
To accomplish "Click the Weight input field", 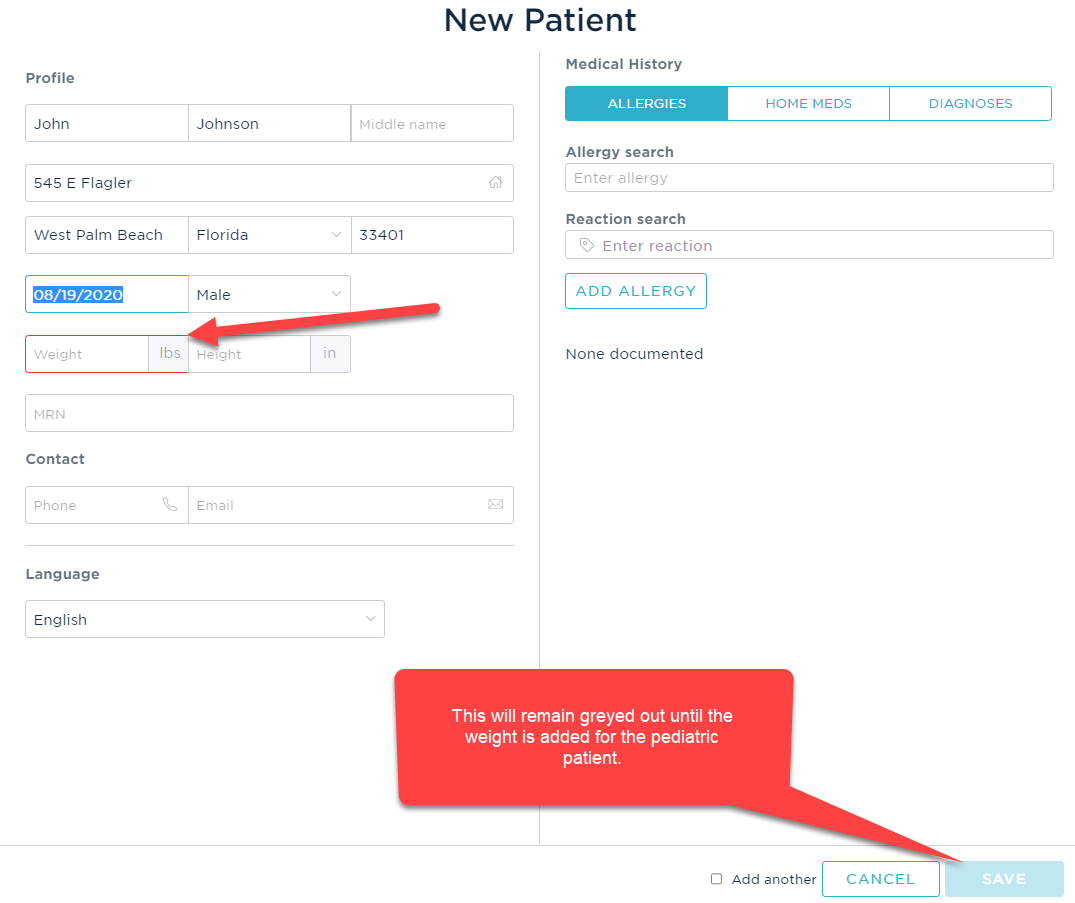I will point(88,354).
